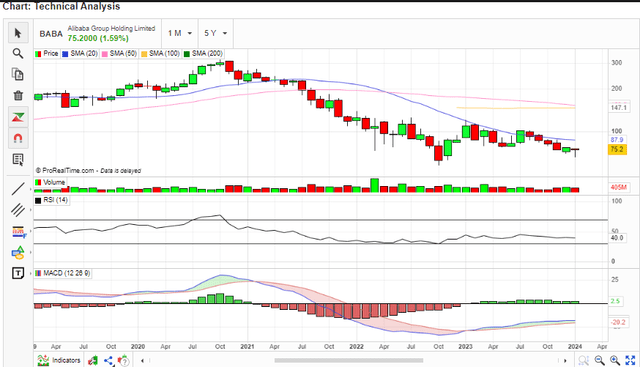The image size is (640, 367).
Task: Click the SMA (100) legend entry
Action: 160,53
